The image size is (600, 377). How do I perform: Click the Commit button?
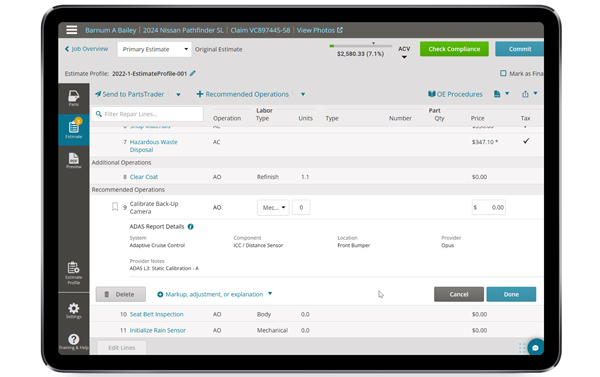519,49
